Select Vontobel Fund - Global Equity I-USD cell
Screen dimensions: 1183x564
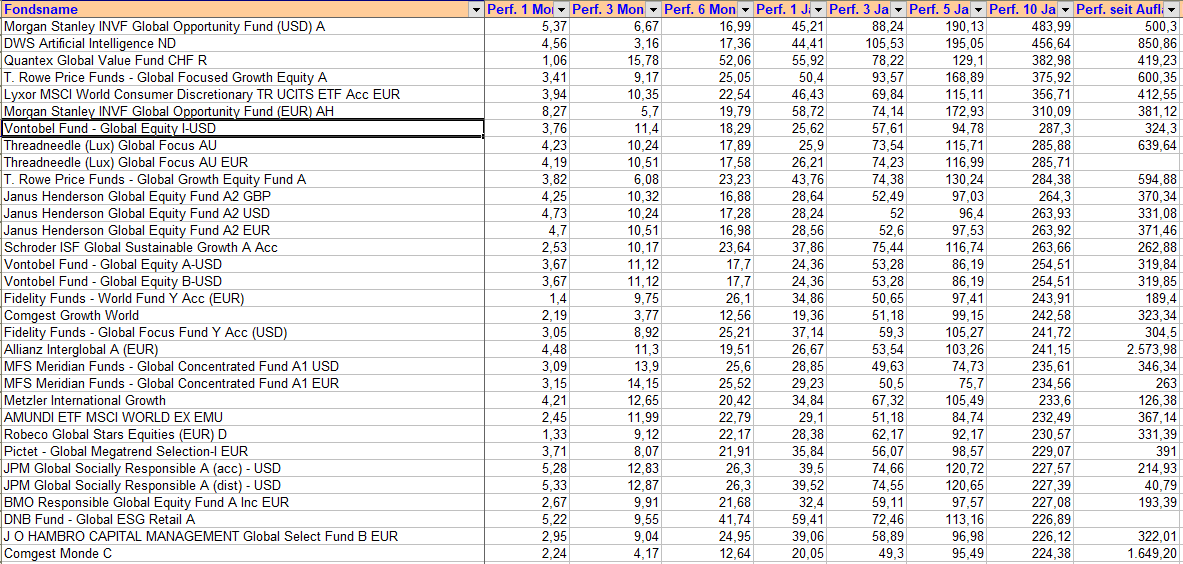point(242,128)
